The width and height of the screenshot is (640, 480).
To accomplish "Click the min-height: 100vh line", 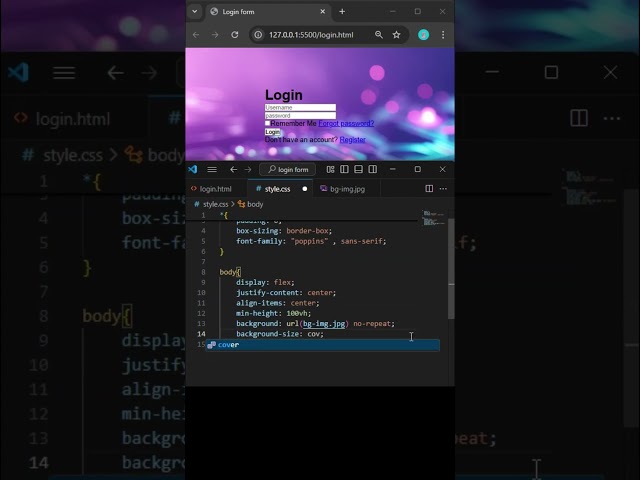I will tap(273, 313).
